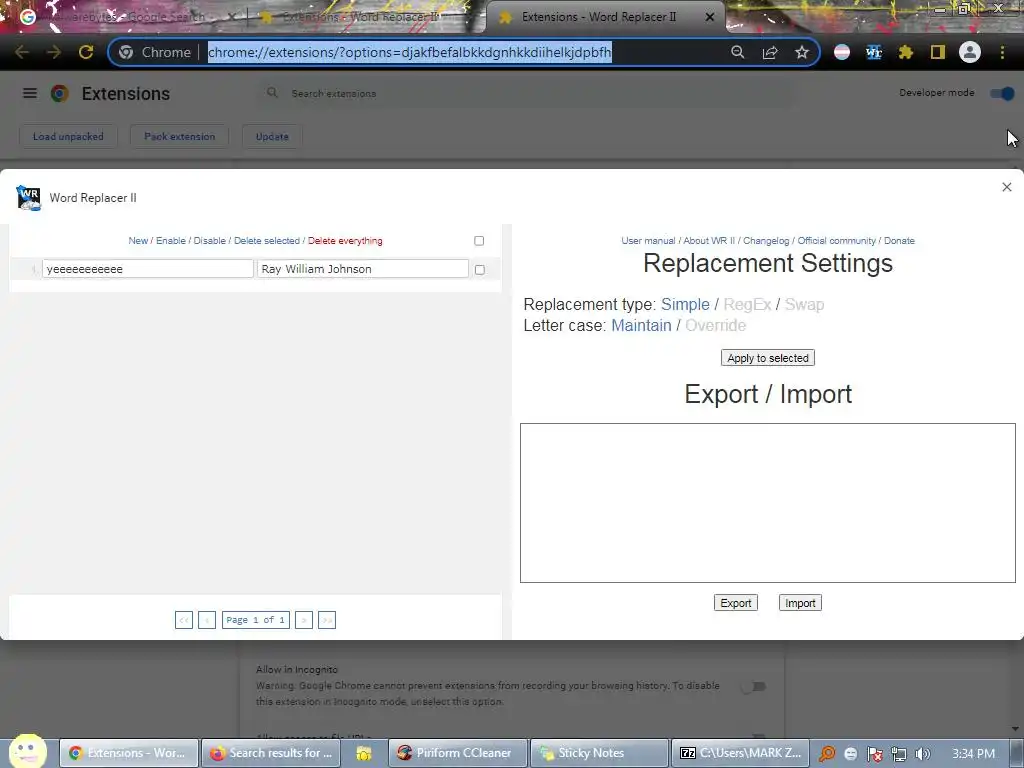Open the Word Replacer toolbar extension icon

874,52
